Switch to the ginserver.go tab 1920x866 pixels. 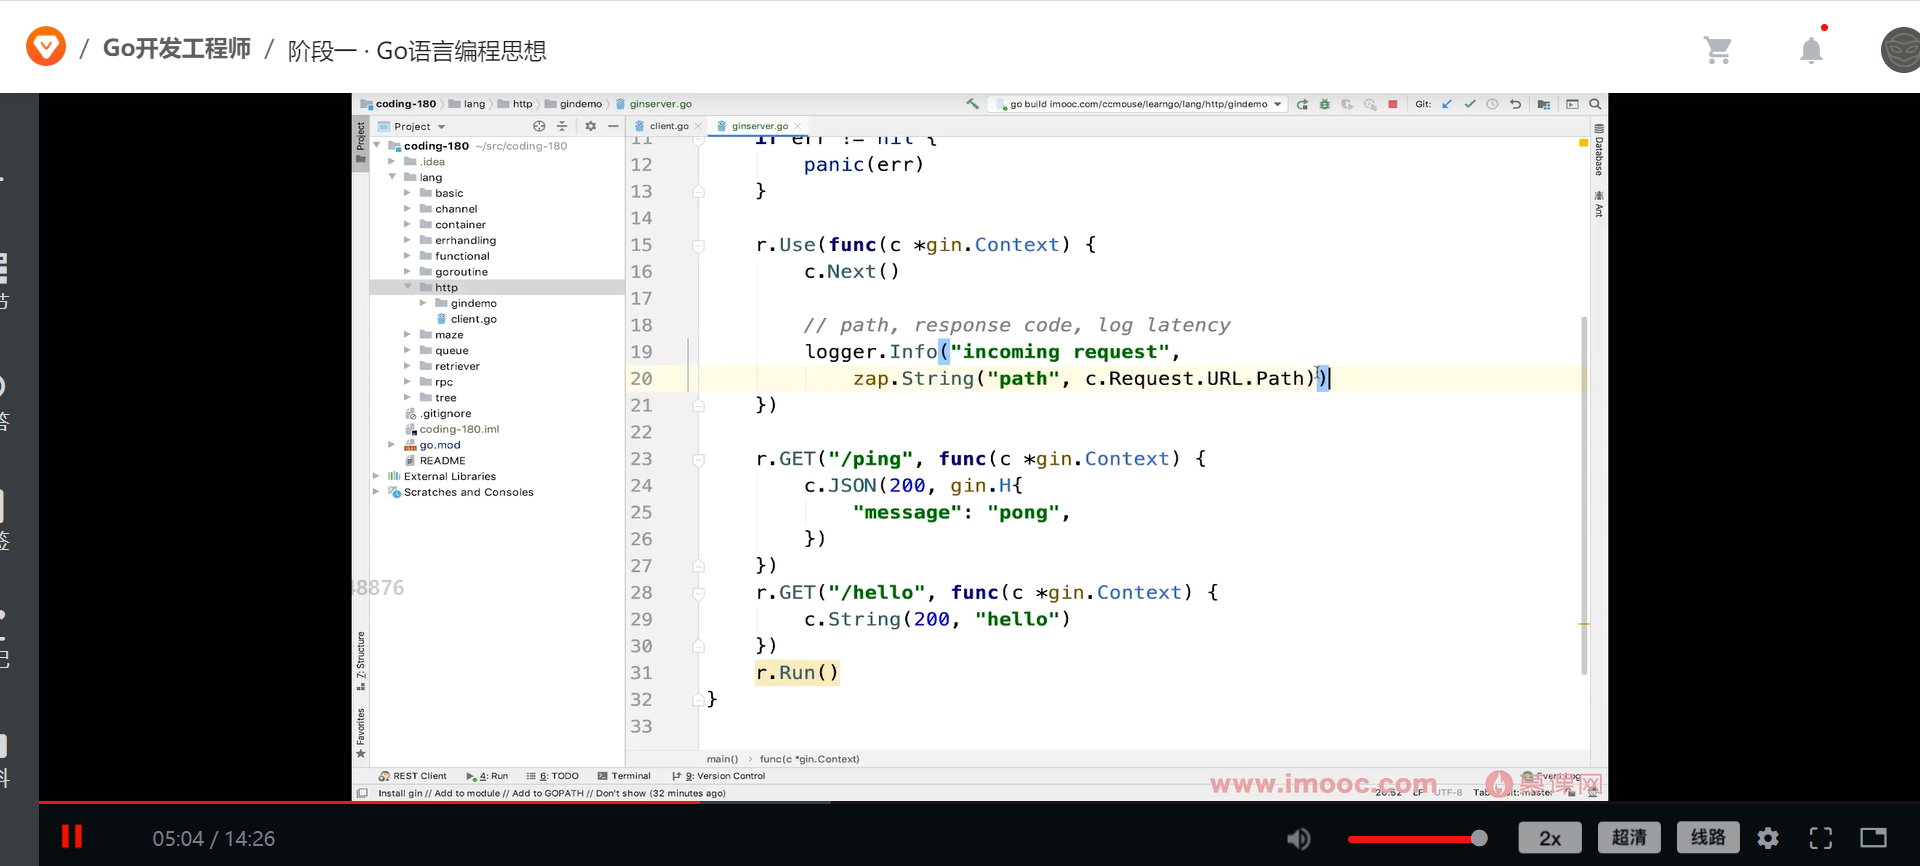[x=760, y=126]
